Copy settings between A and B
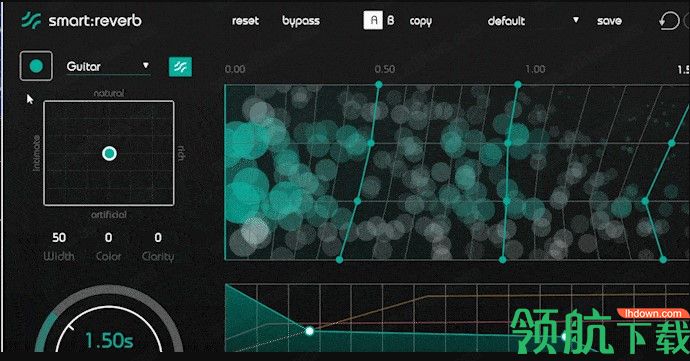The image size is (690, 361). [421, 21]
